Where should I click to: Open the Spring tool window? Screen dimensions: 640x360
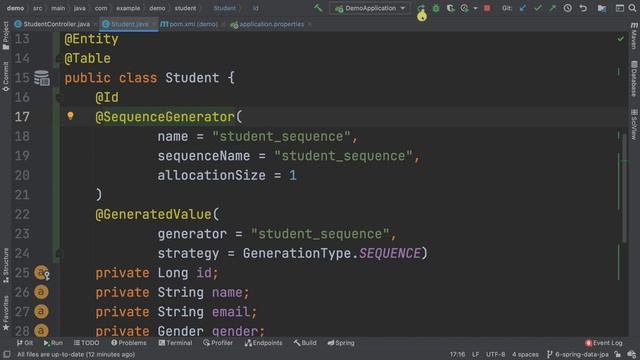click(x=341, y=343)
